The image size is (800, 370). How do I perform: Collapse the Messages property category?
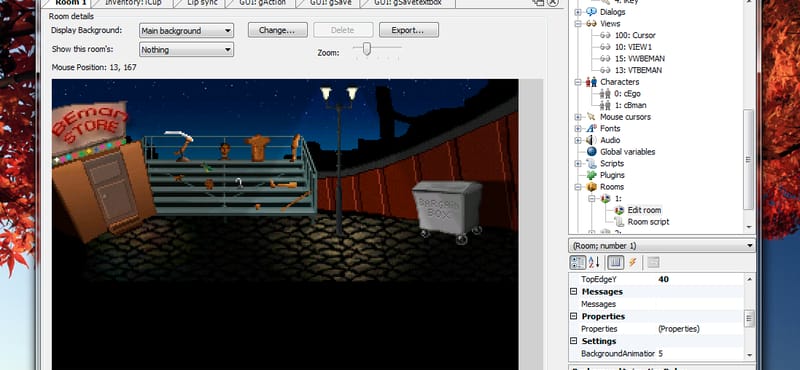tap(573, 292)
